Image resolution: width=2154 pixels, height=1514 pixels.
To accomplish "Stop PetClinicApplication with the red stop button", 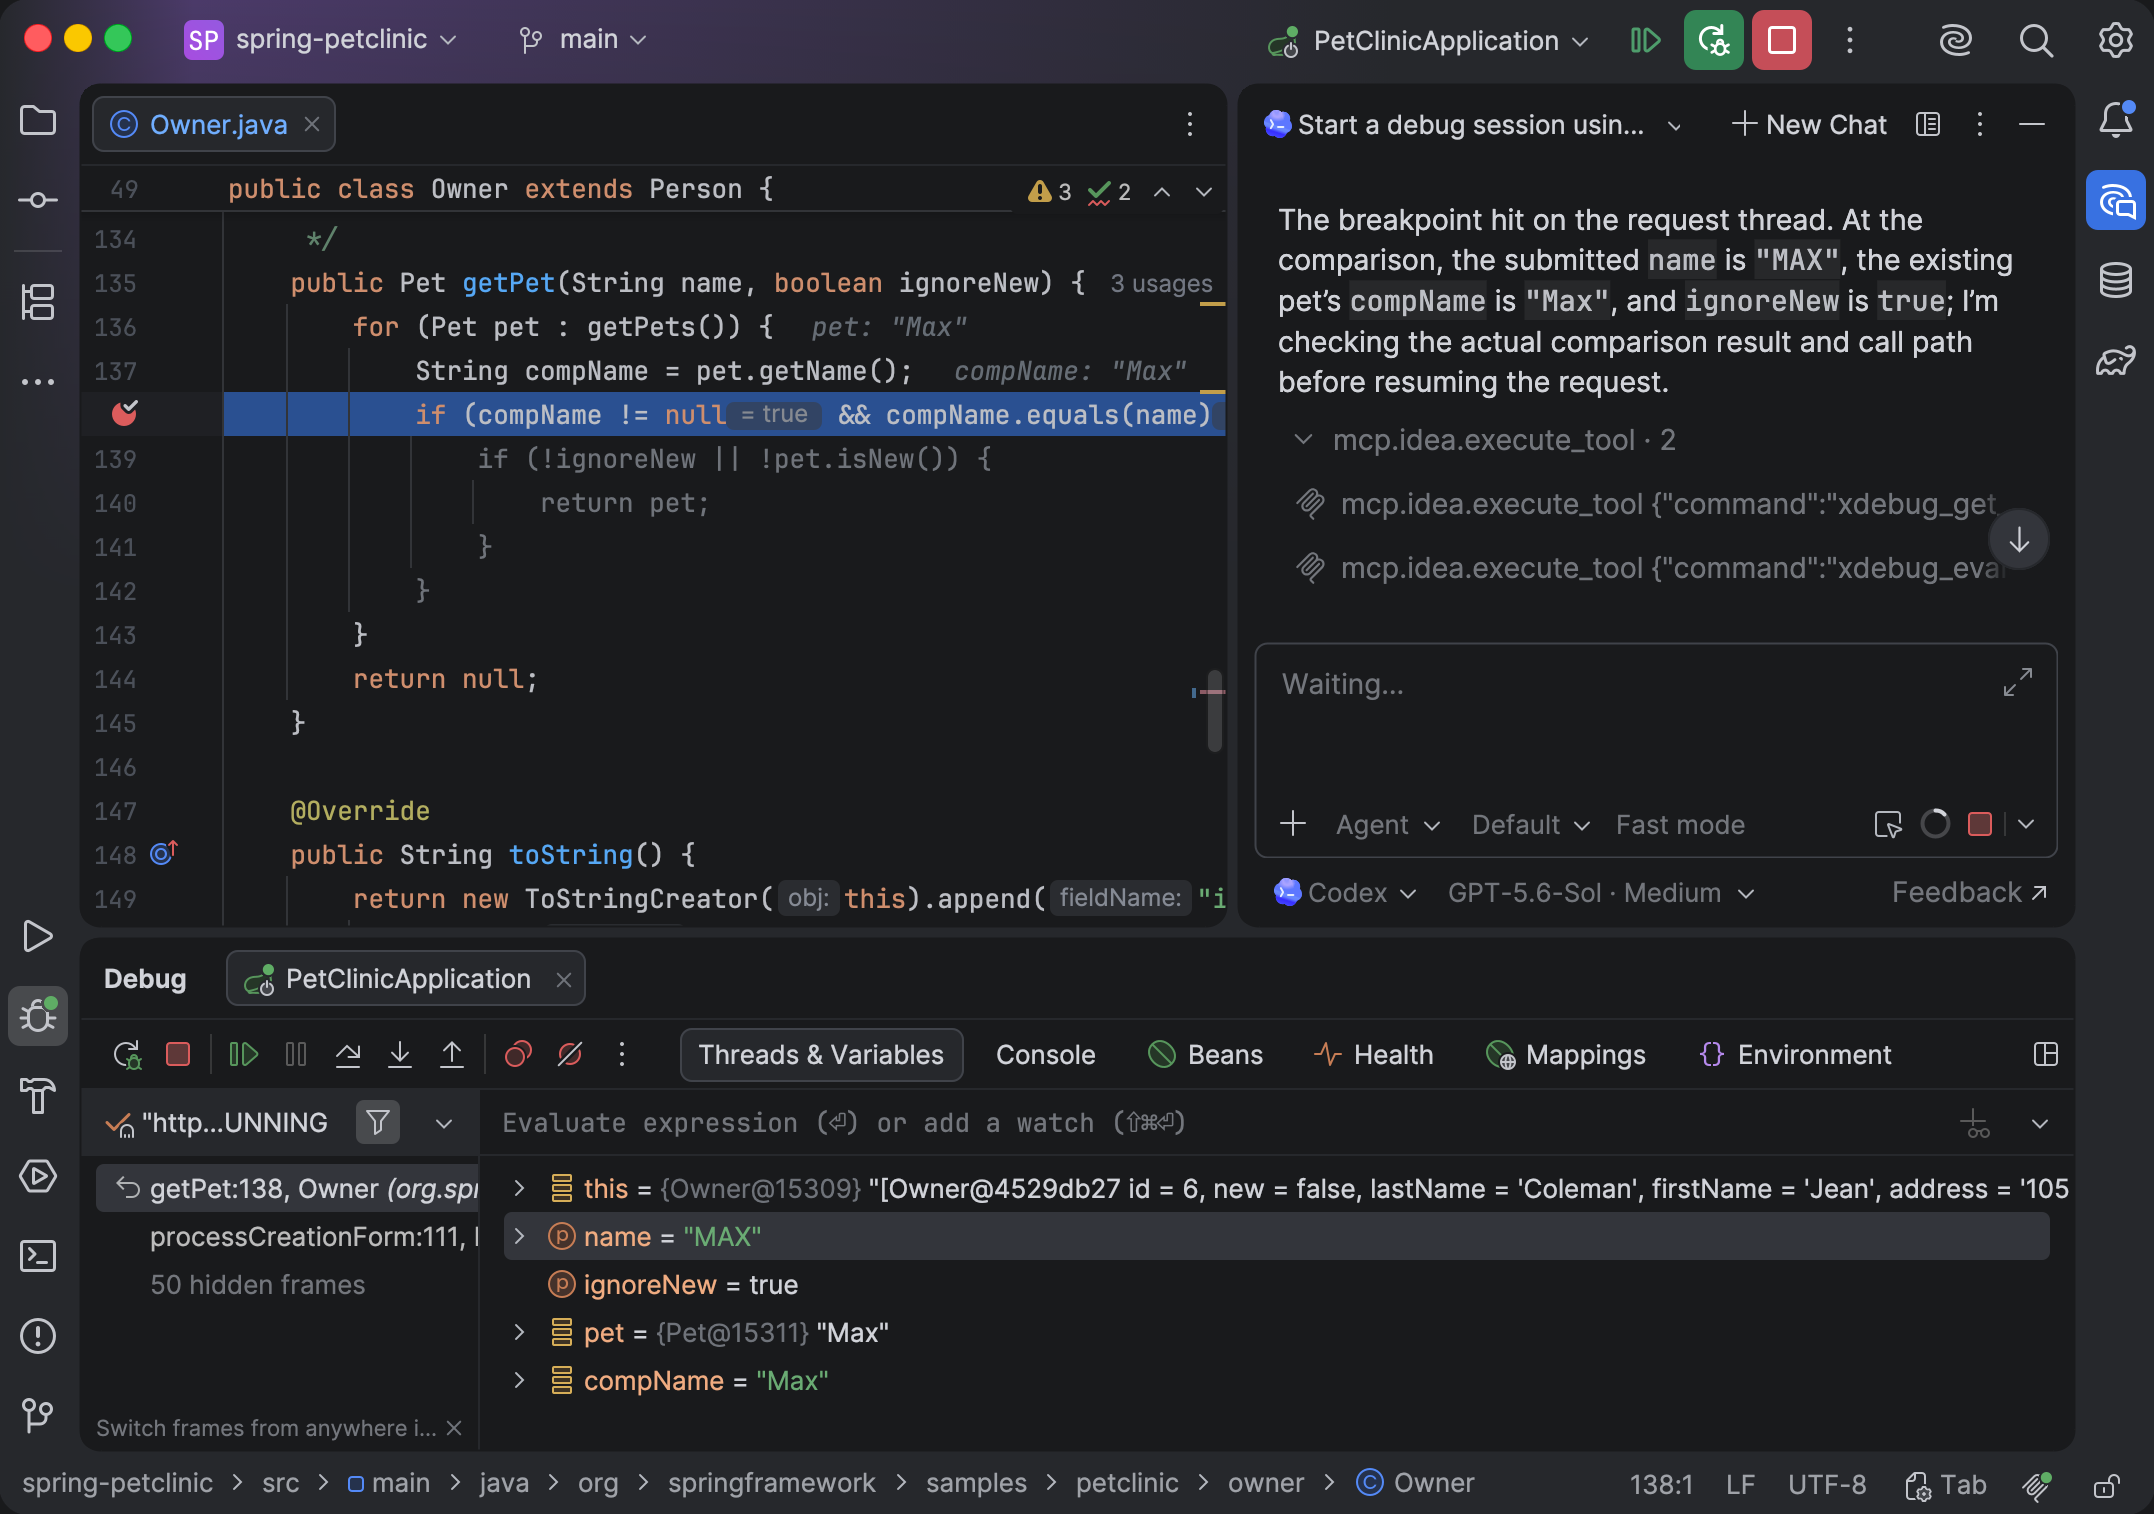I will pos(1781,41).
